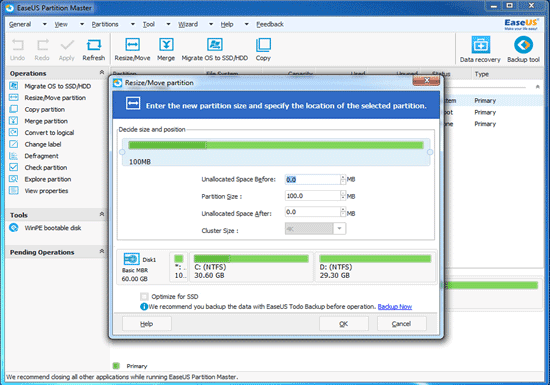This screenshot has height=385, width=550.
Task: Select the C: (NTFS) 30.60 GB partition
Action: [x=251, y=267]
